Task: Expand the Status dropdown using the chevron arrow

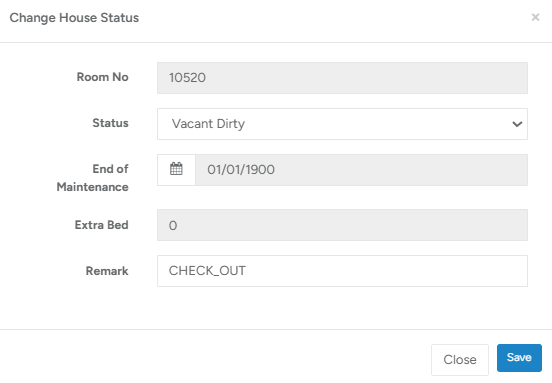Action: (x=517, y=124)
